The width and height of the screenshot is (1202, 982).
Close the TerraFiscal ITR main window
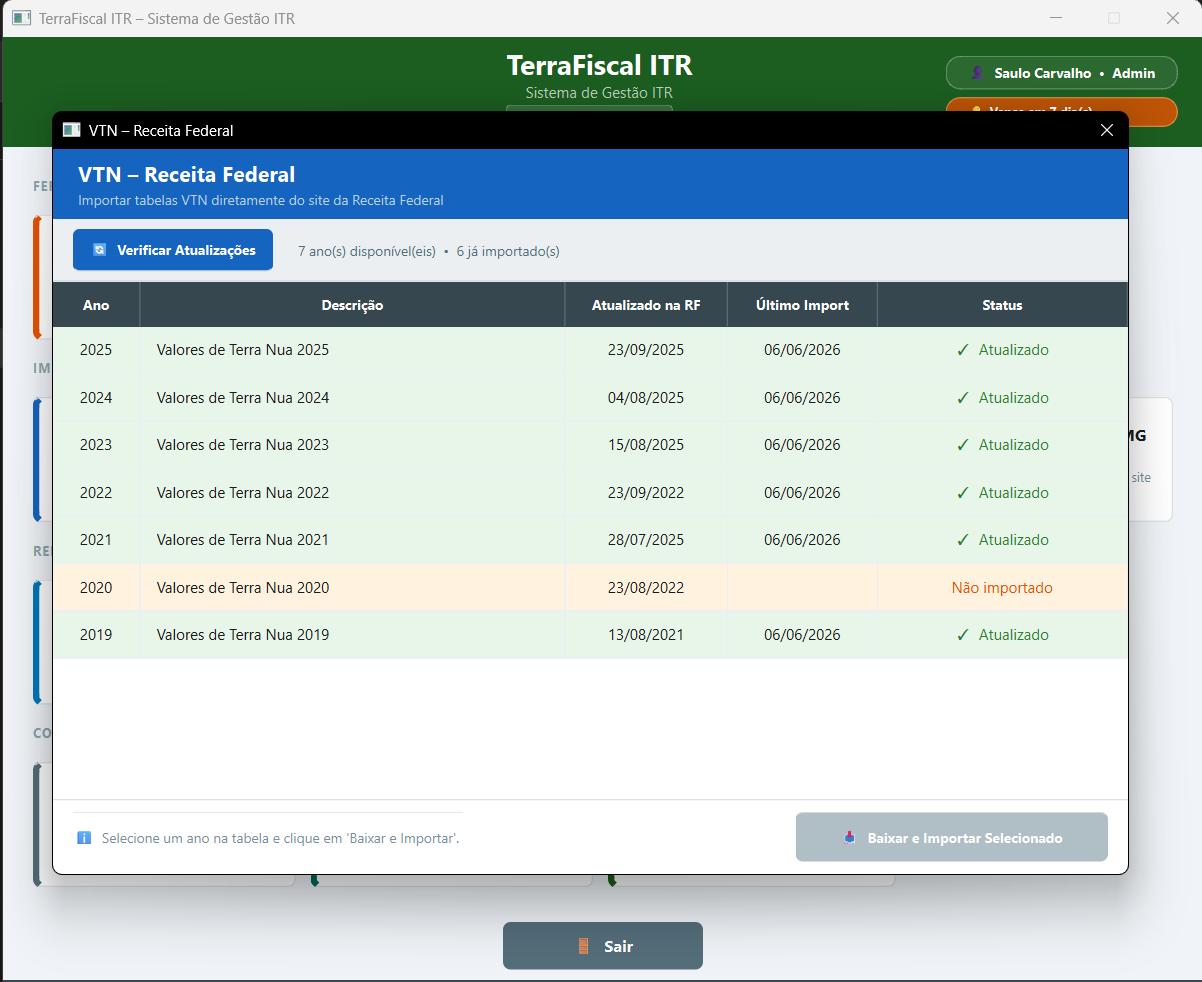[1173, 18]
